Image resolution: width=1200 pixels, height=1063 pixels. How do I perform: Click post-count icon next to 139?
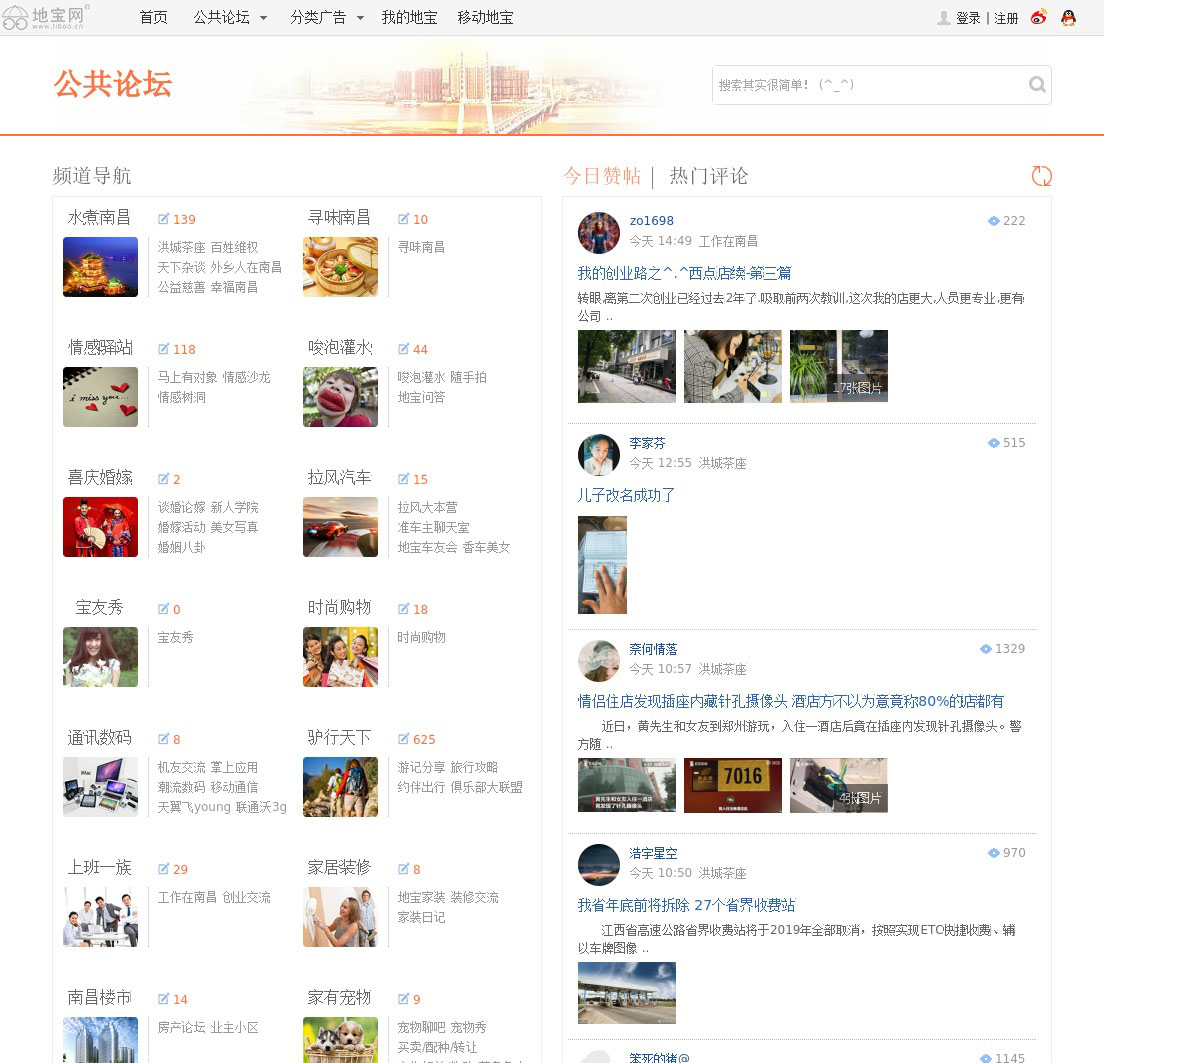pyautogui.click(x=163, y=219)
